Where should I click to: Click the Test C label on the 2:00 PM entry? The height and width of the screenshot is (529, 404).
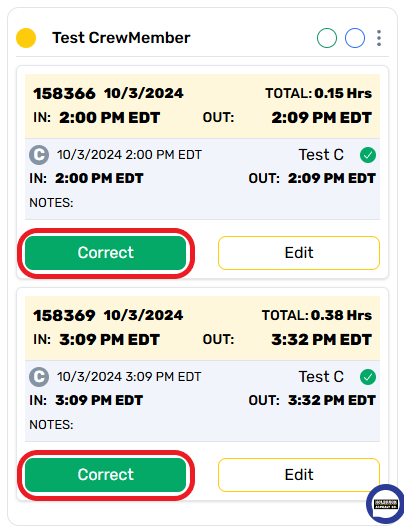(x=321, y=155)
